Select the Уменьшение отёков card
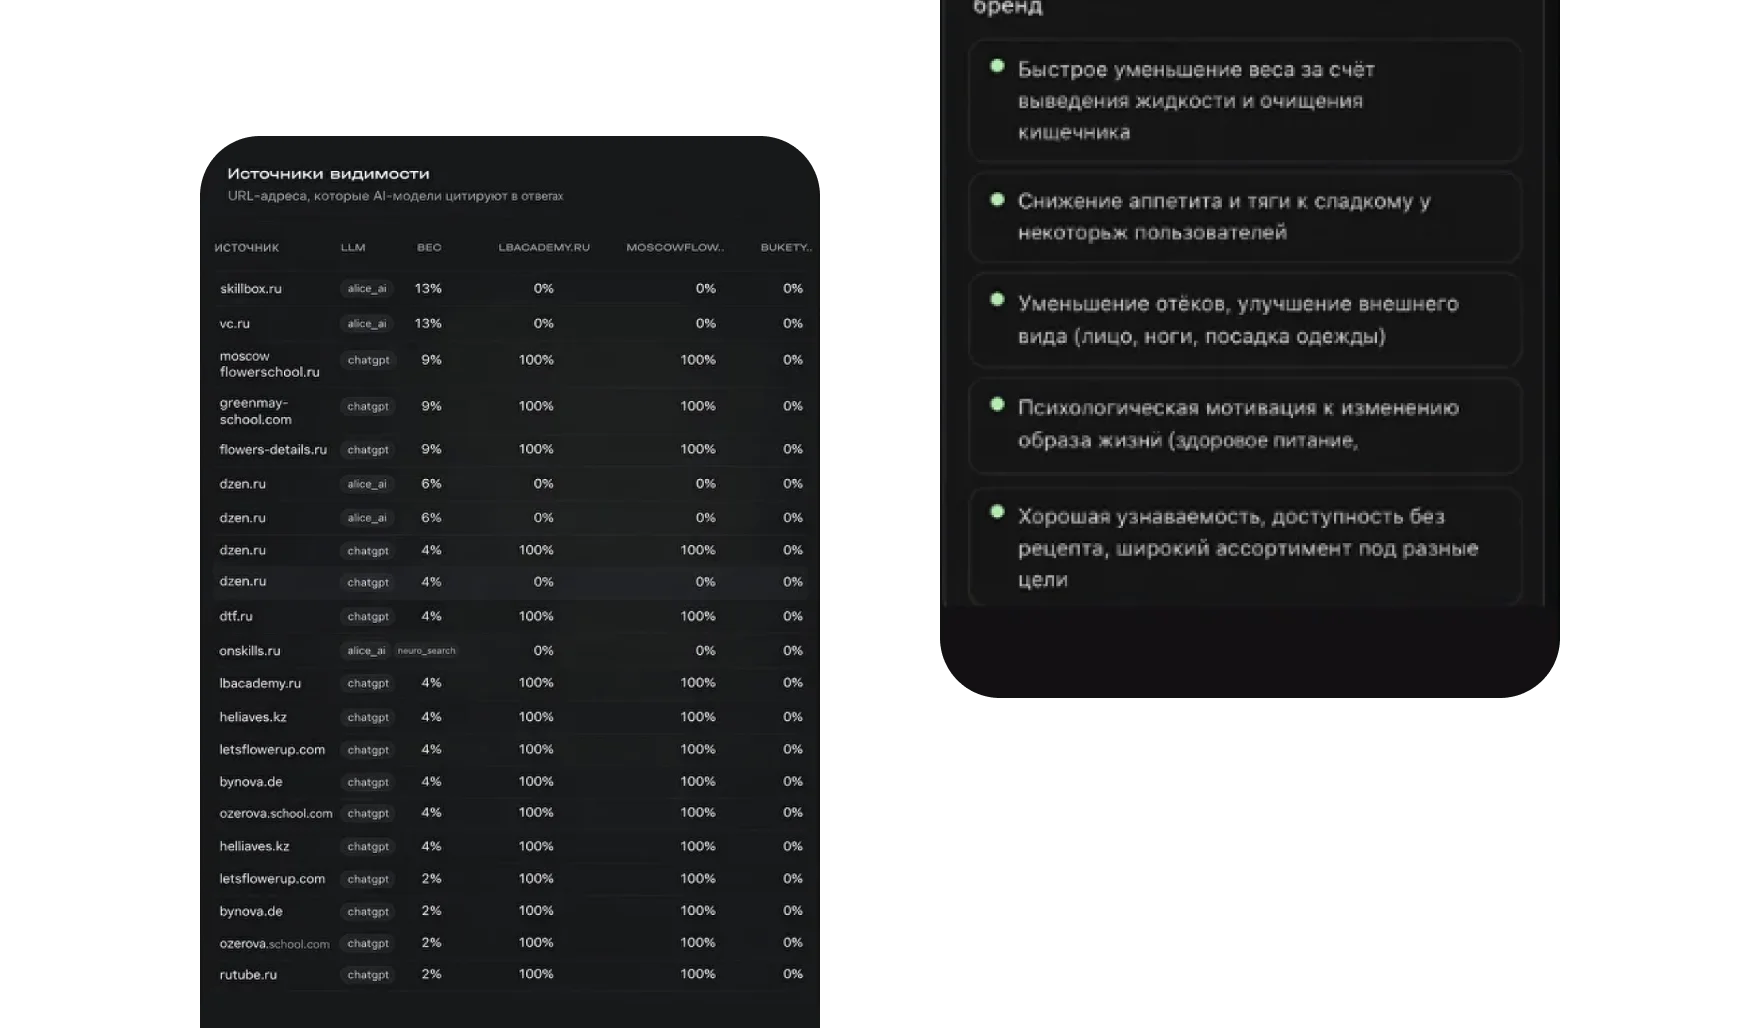 point(1246,320)
